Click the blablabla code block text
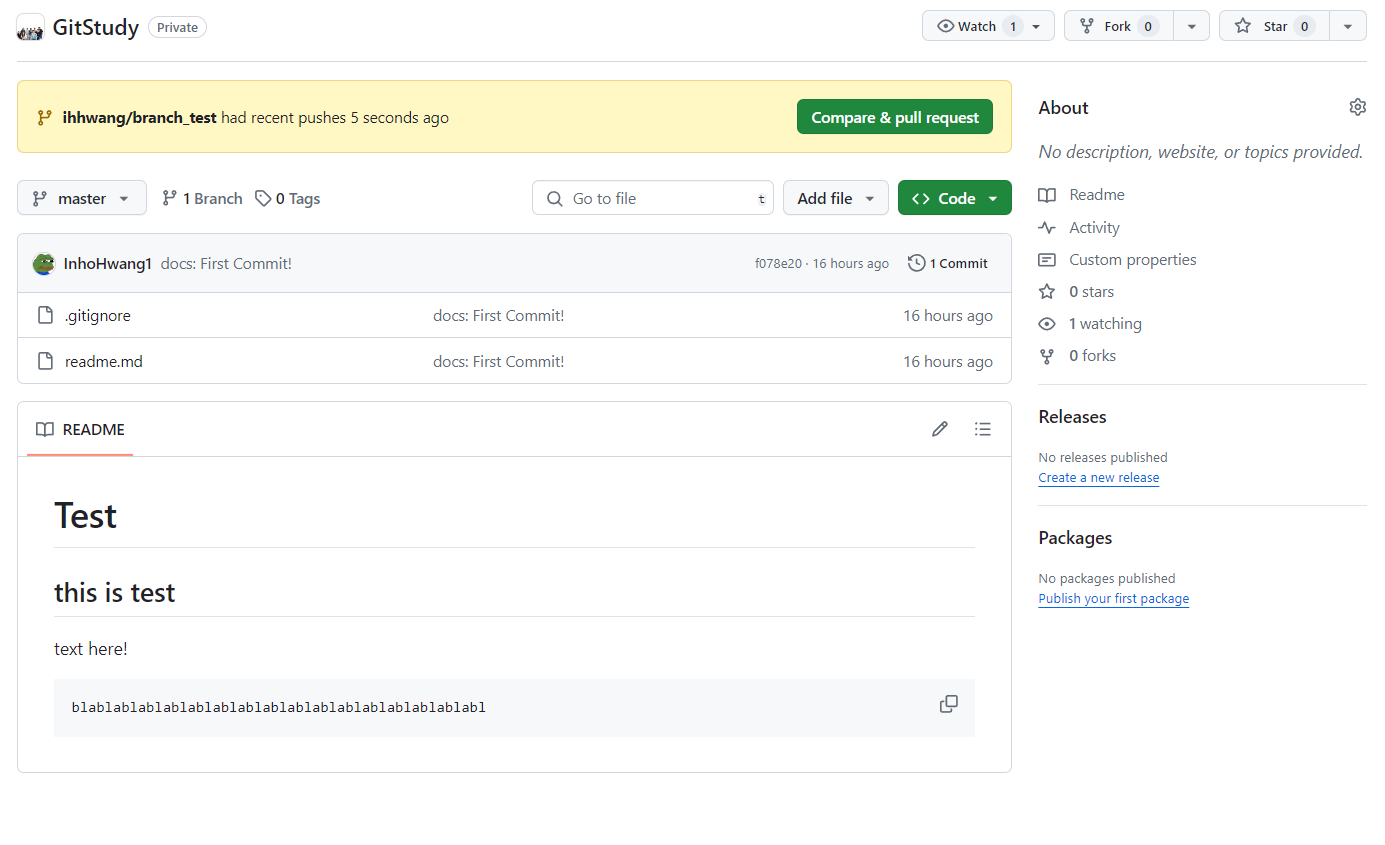Image resolution: width=1385 pixels, height=845 pixels. click(x=278, y=708)
